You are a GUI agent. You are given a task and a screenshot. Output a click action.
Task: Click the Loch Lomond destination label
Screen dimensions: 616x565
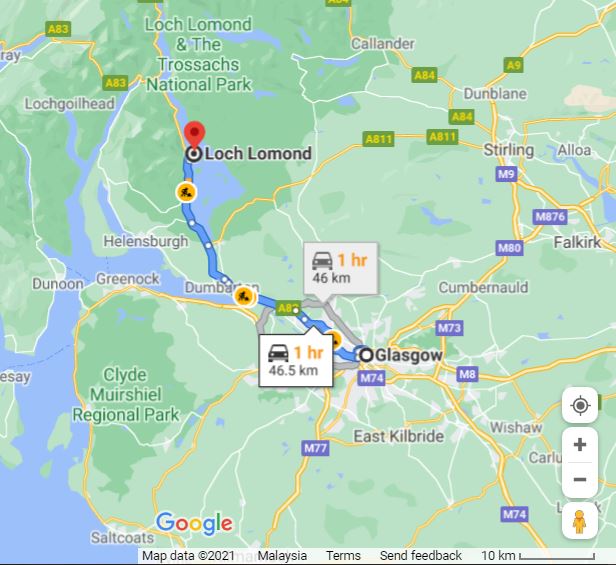pos(258,154)
